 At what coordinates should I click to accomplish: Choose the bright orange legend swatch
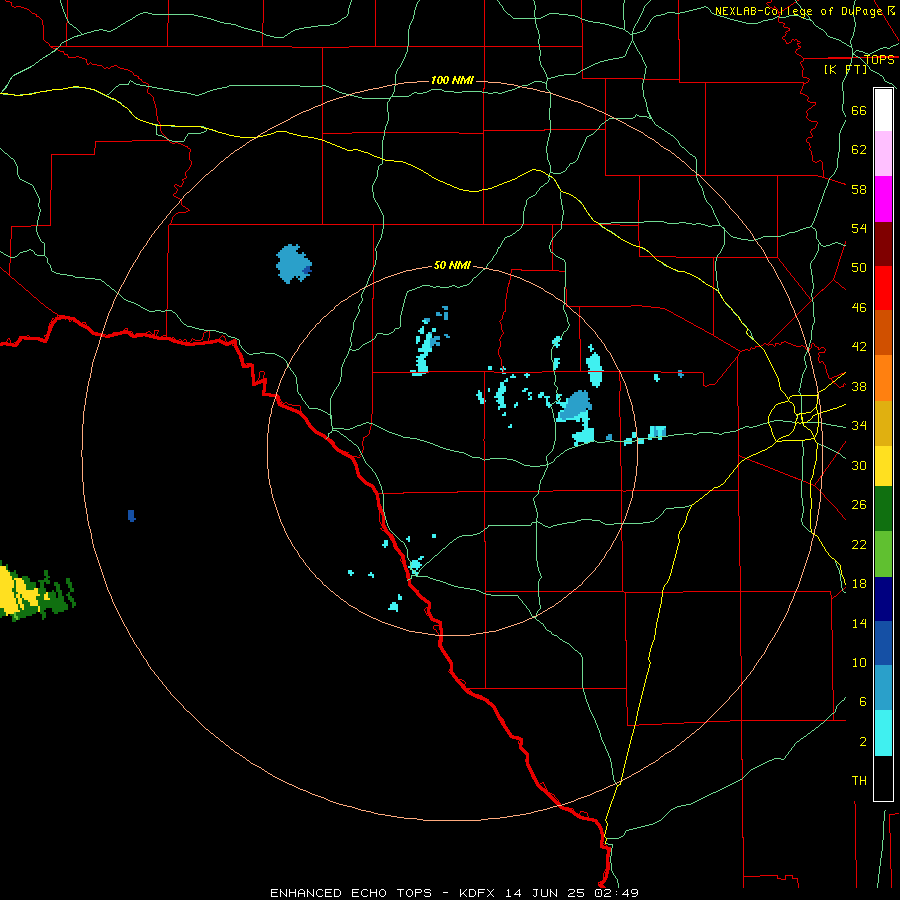[x=883, y=378]
